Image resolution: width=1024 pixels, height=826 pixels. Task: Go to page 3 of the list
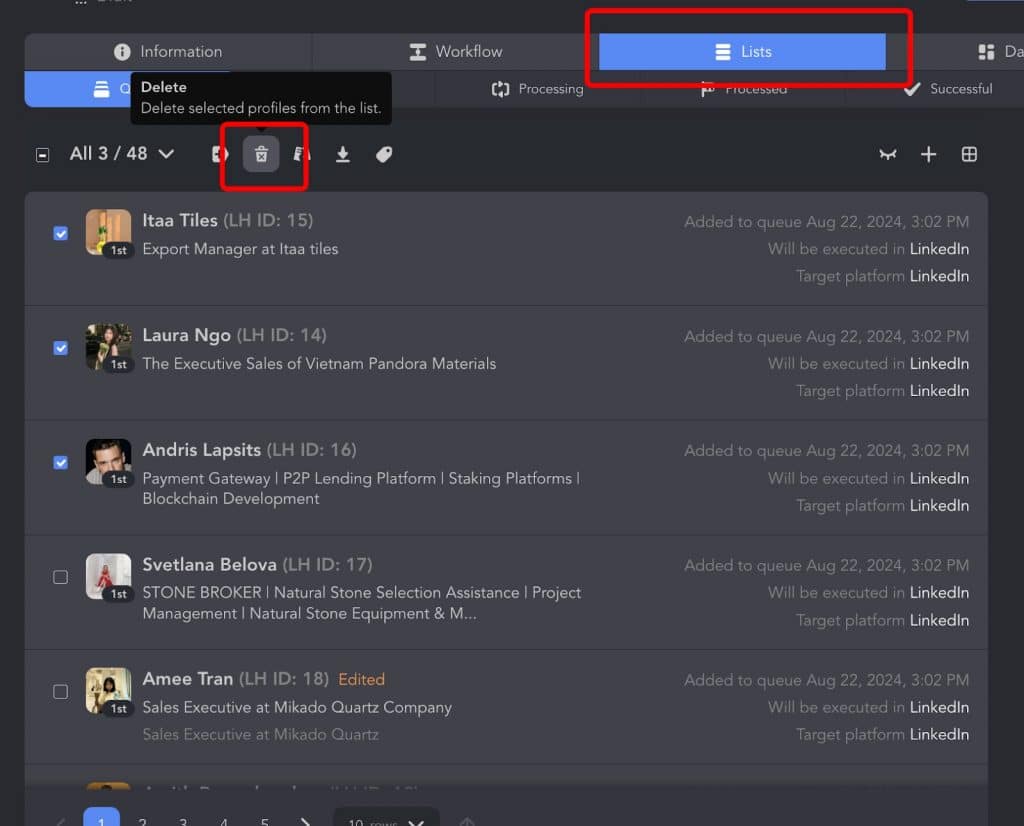click(x=183, y=821)
